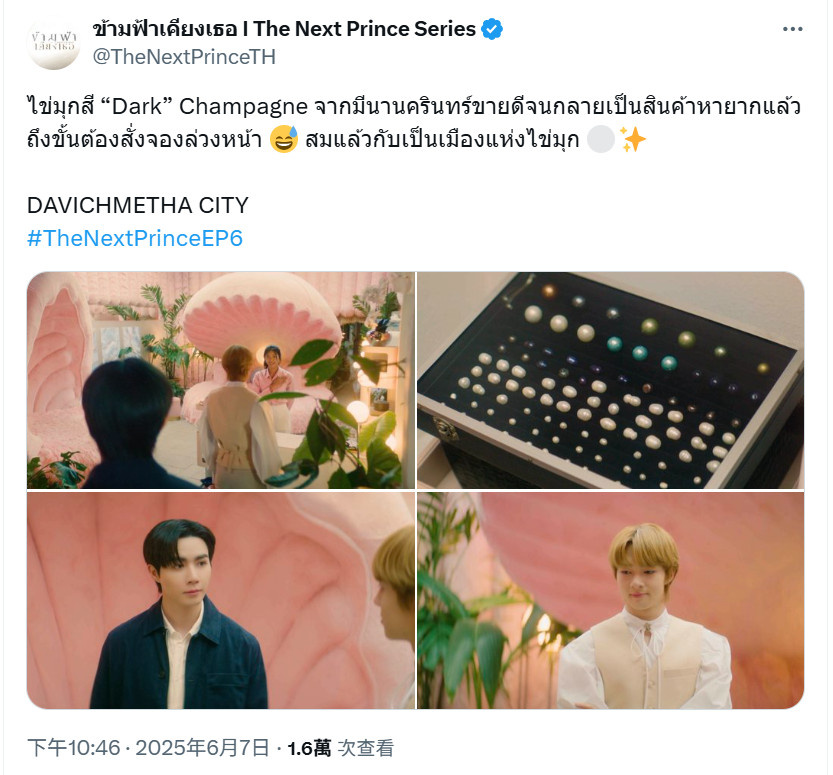Viewport: 833px width, 775px height.
Task: Click The Next Prince Series profile avatar
Action: pyautogui.click(x=53, y=44)
